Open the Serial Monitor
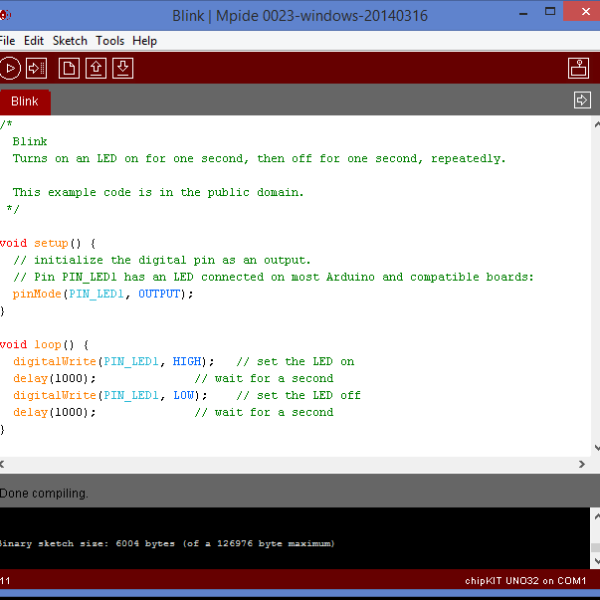The height and width of the screenshot is (600, 600). (x=579, y=68)
